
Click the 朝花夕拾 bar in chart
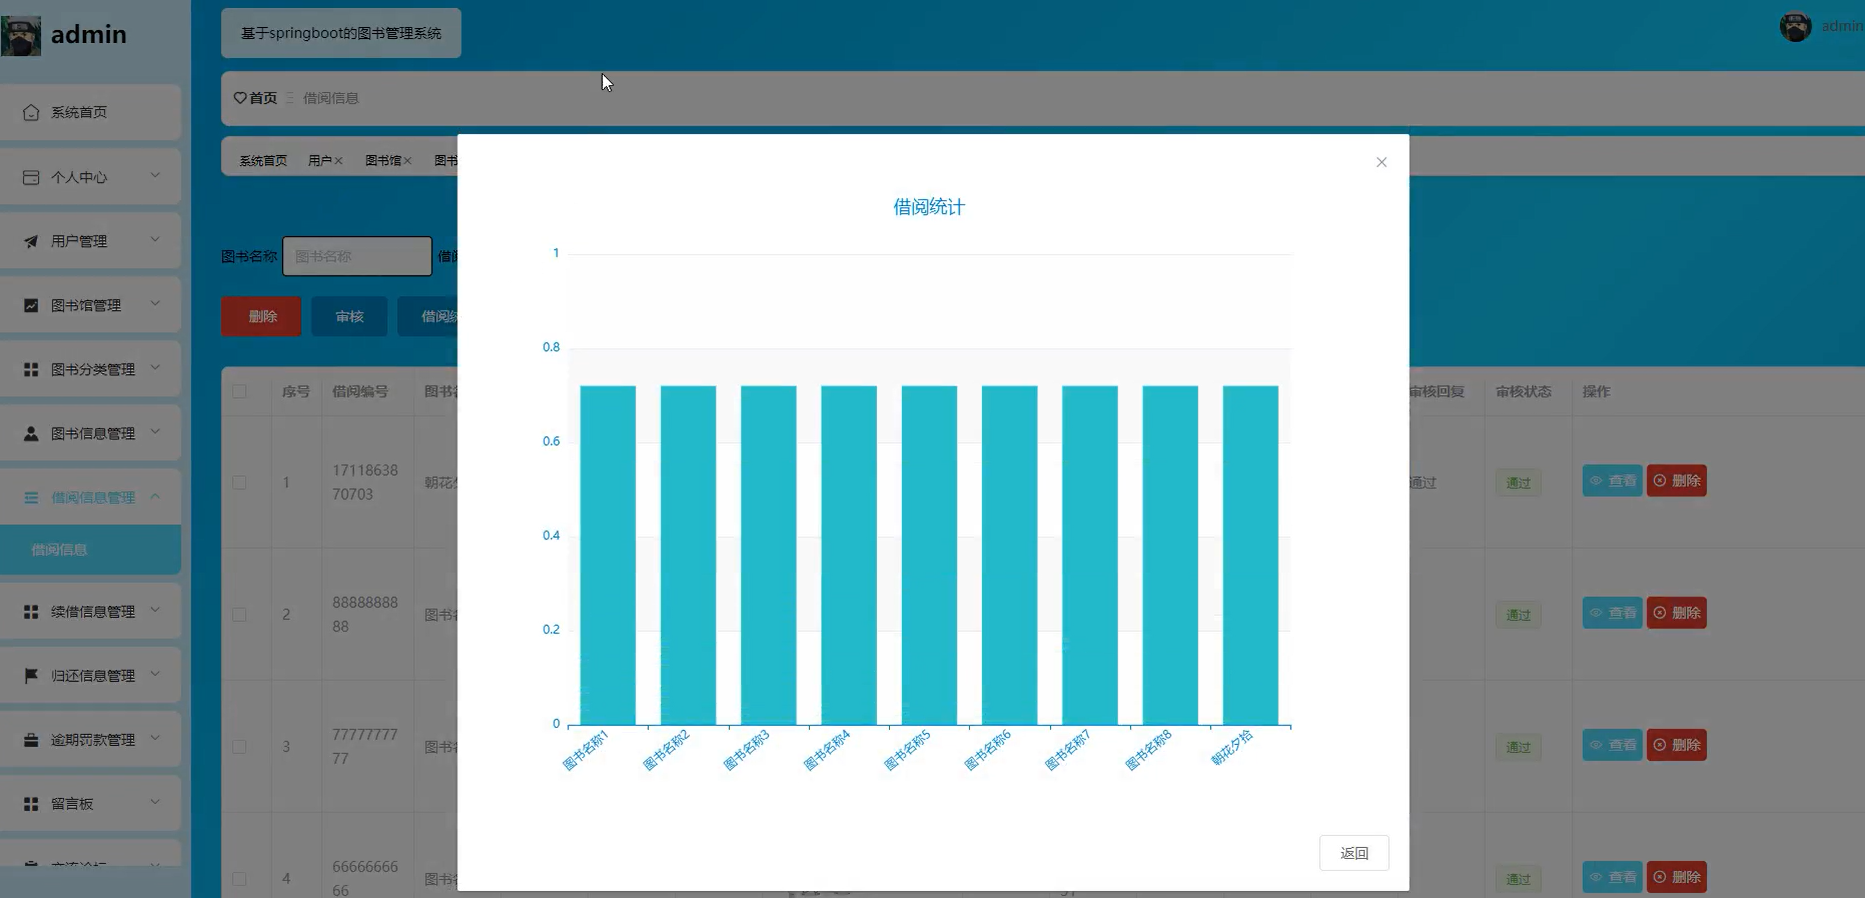pyautogui.click(x=1250, y=555)
